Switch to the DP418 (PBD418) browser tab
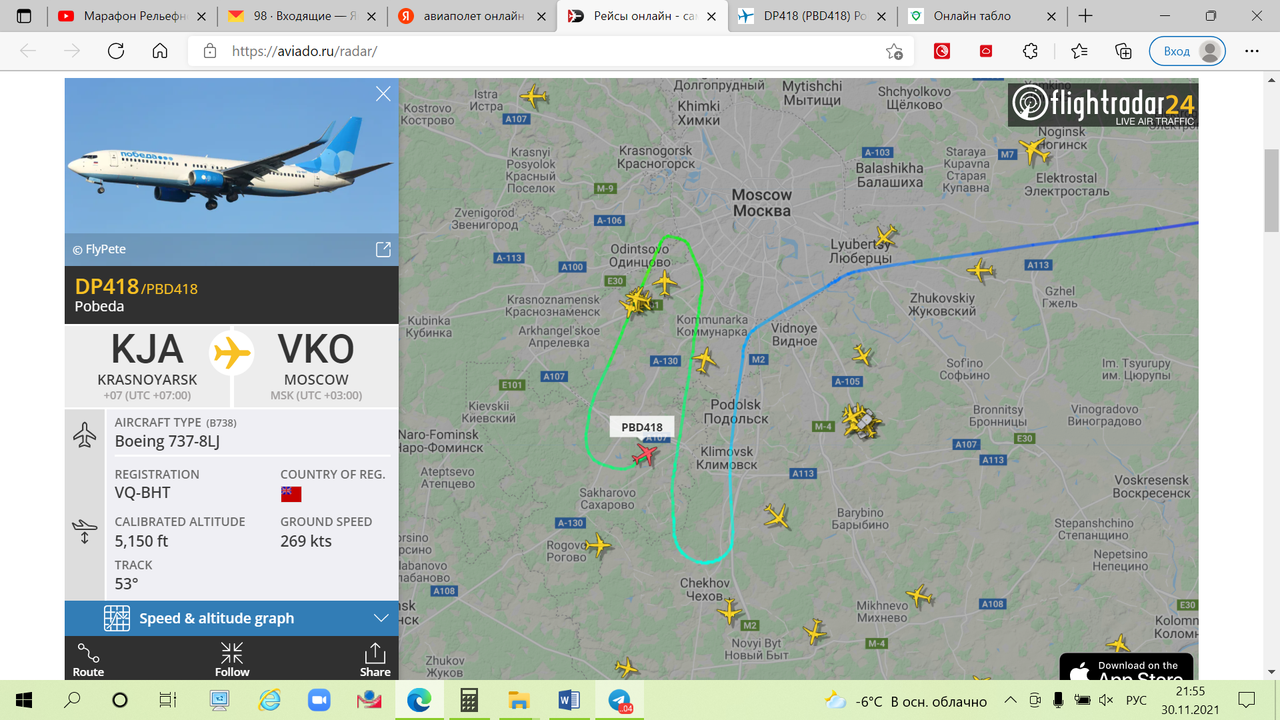1280x720 pixels. coord(813,16)
